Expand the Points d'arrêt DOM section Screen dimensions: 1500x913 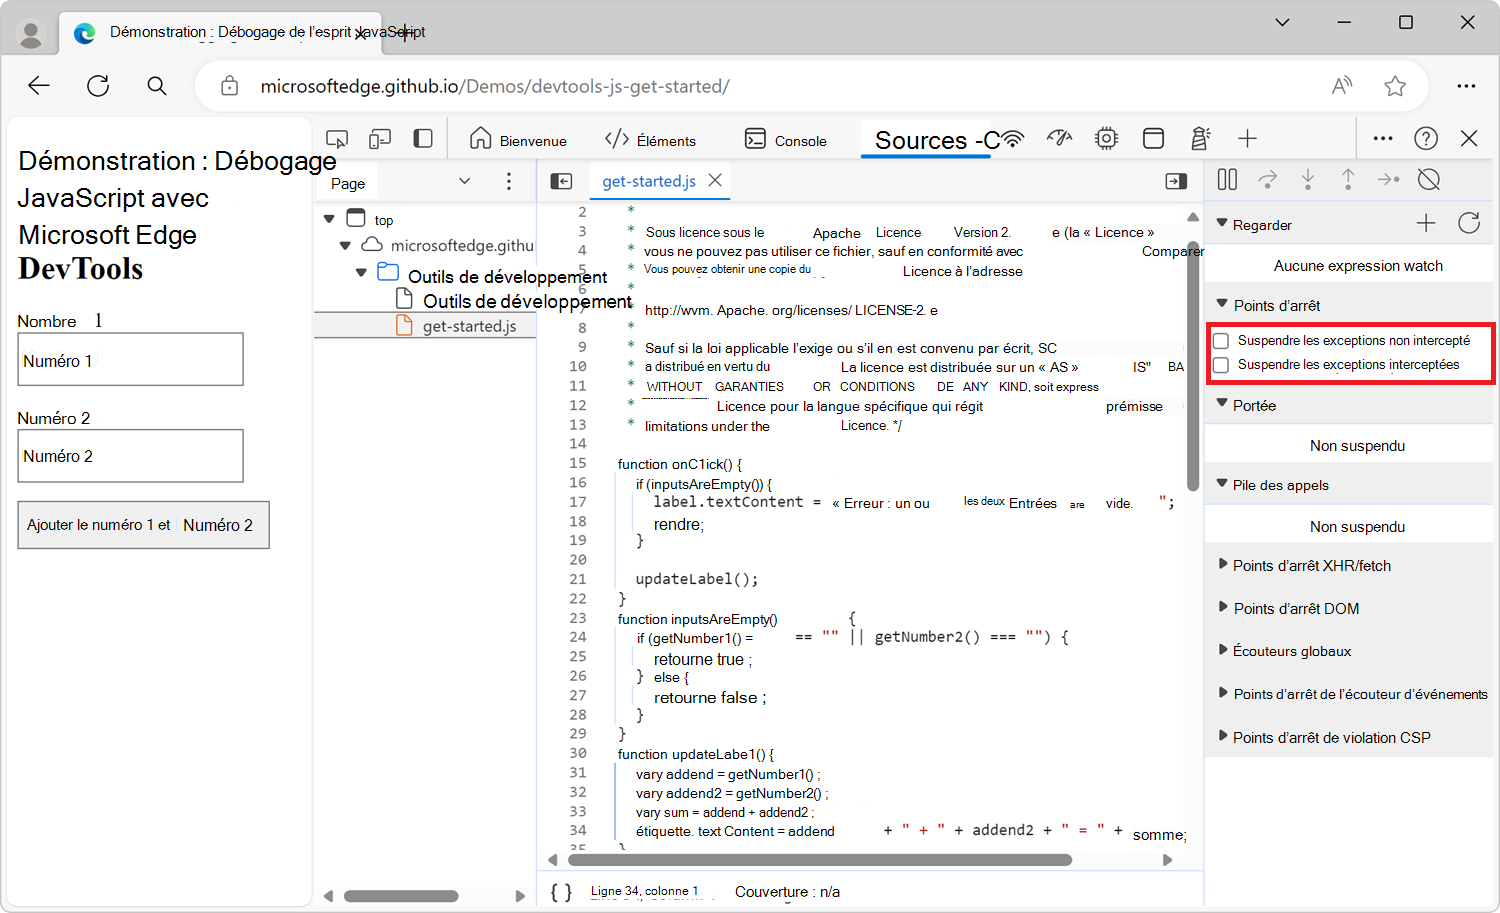(1223, 607)
